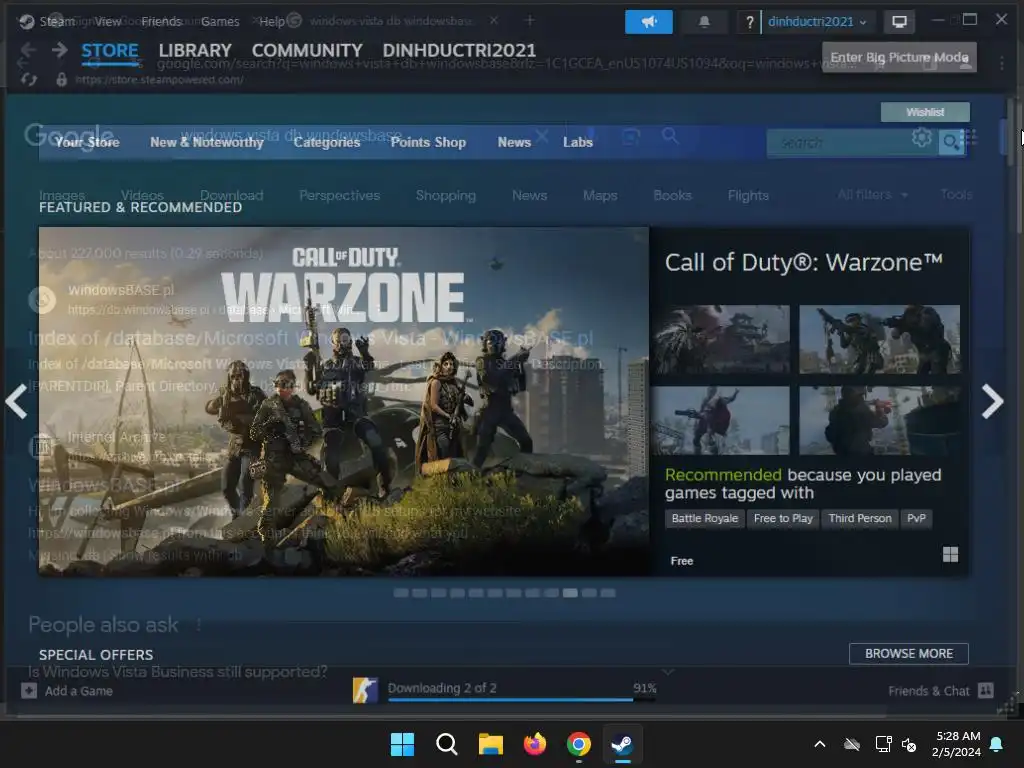Go to the Points Shop
1024x768 pixels.
tap(428, 142)
